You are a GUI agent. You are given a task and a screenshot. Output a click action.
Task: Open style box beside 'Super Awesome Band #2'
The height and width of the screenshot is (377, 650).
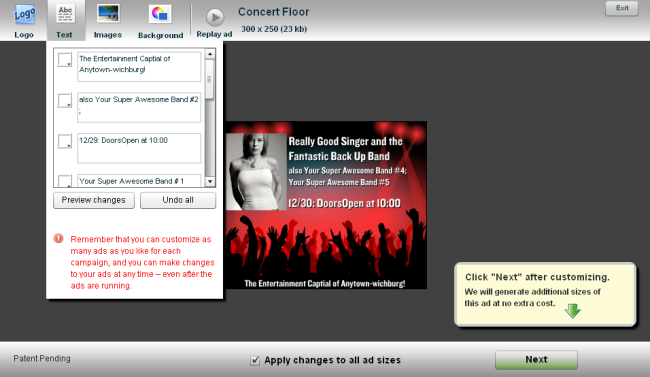coord(65,100)
